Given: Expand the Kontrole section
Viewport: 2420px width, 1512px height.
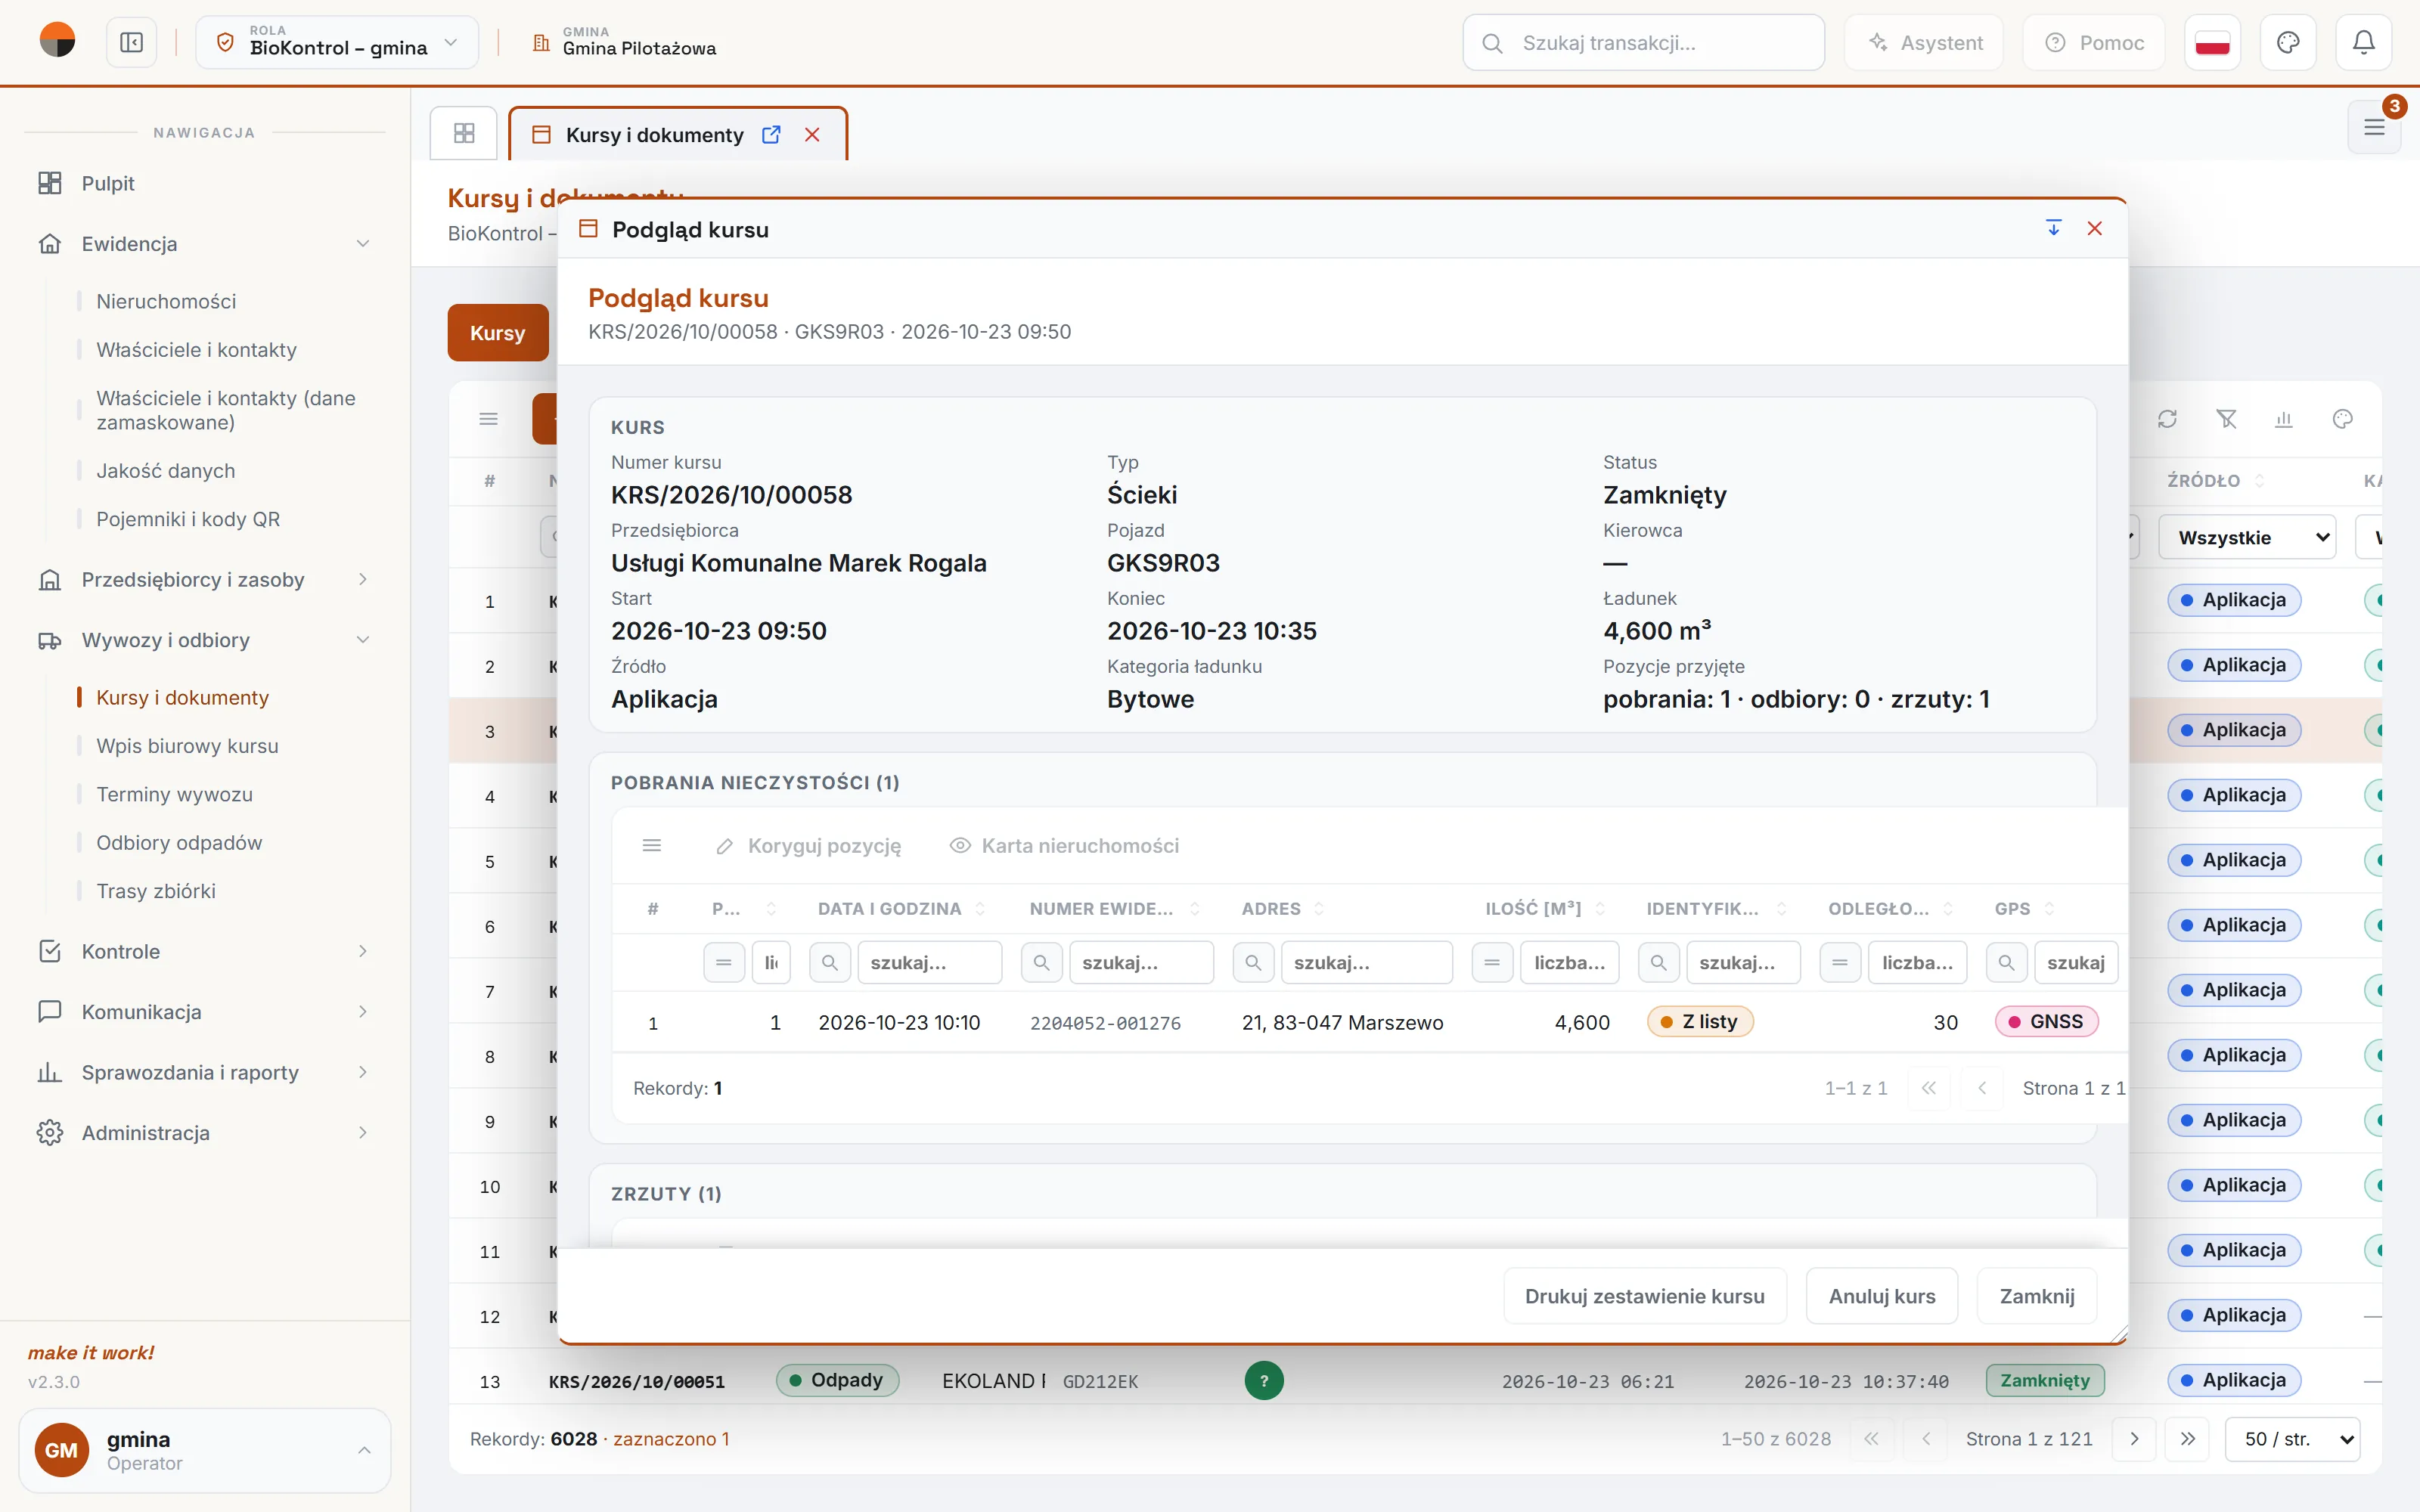Looking at the screenshot, I should tap(204, 952).
